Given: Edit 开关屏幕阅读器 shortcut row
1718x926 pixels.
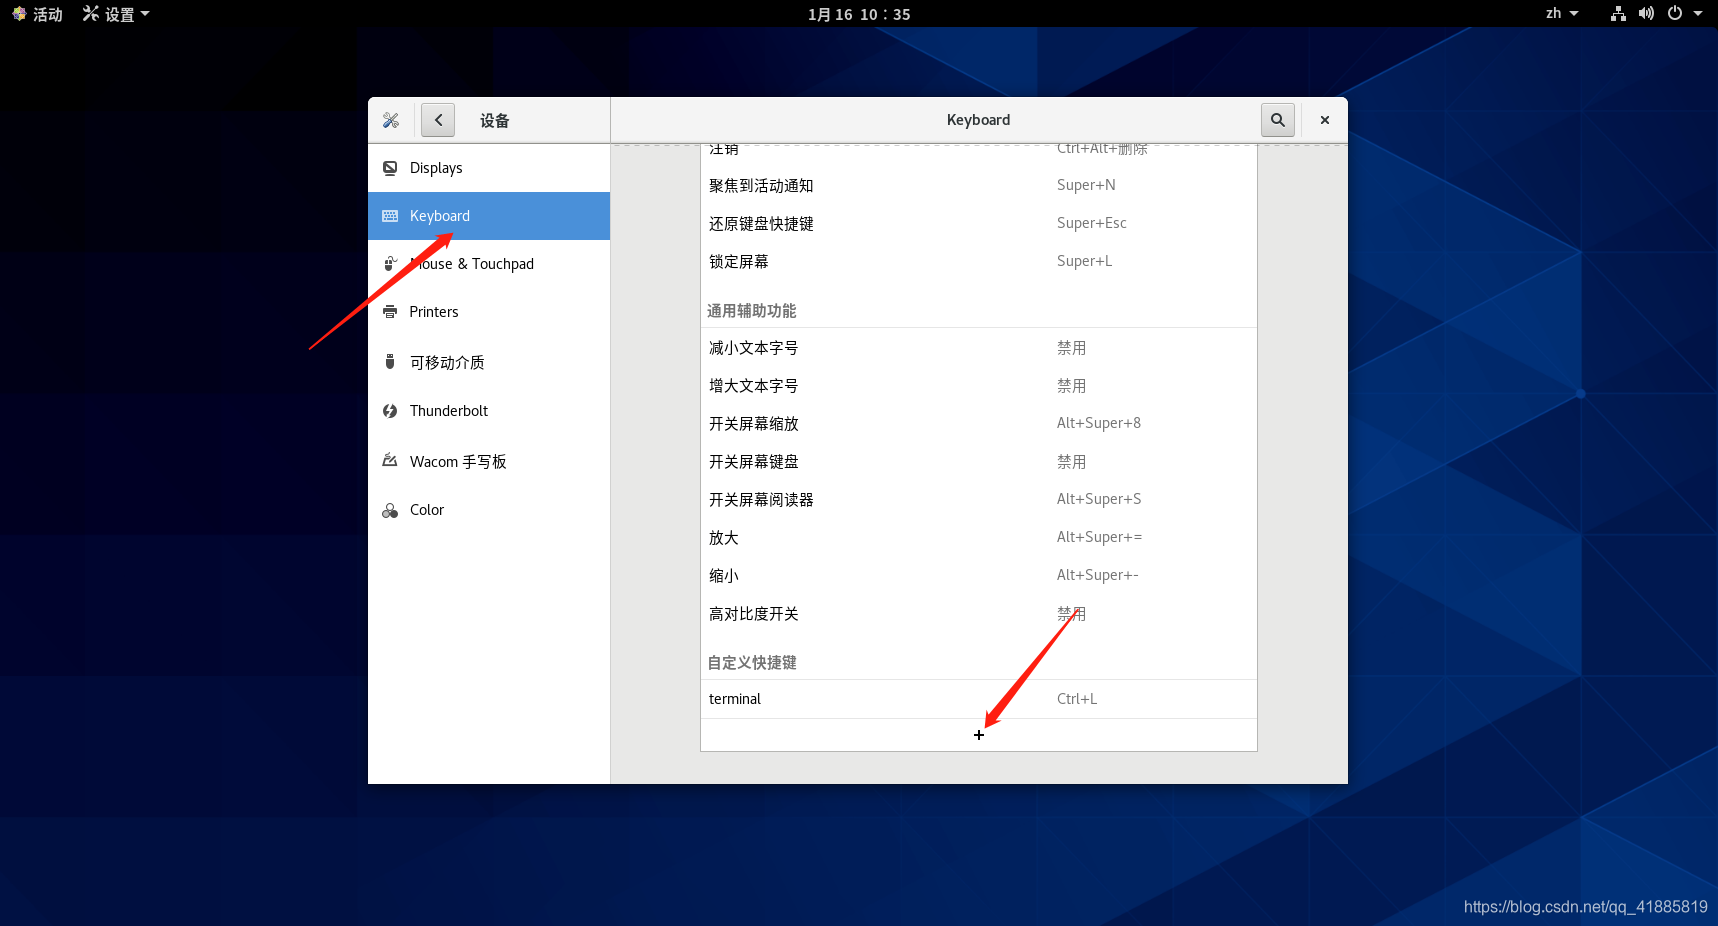Looking at the screenshot, I should (979, 500).
